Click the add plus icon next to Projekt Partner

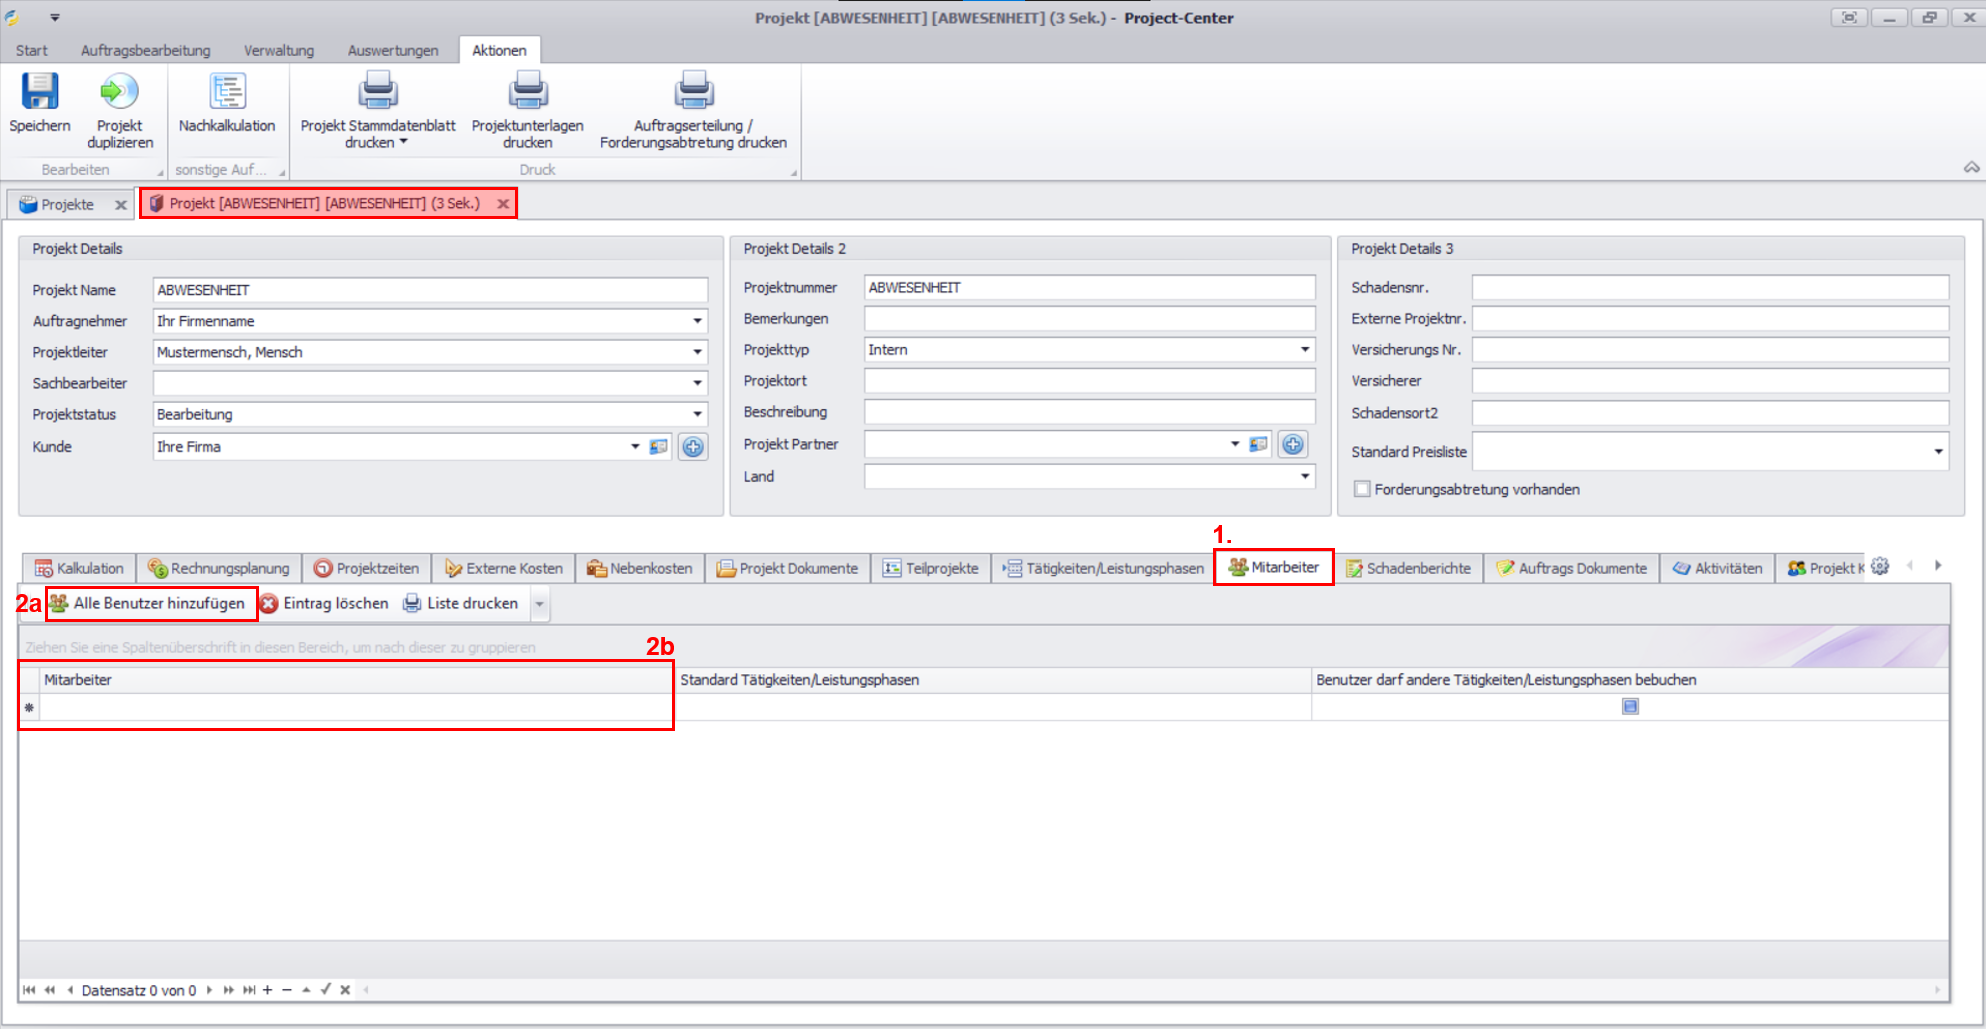point(1293,445)
